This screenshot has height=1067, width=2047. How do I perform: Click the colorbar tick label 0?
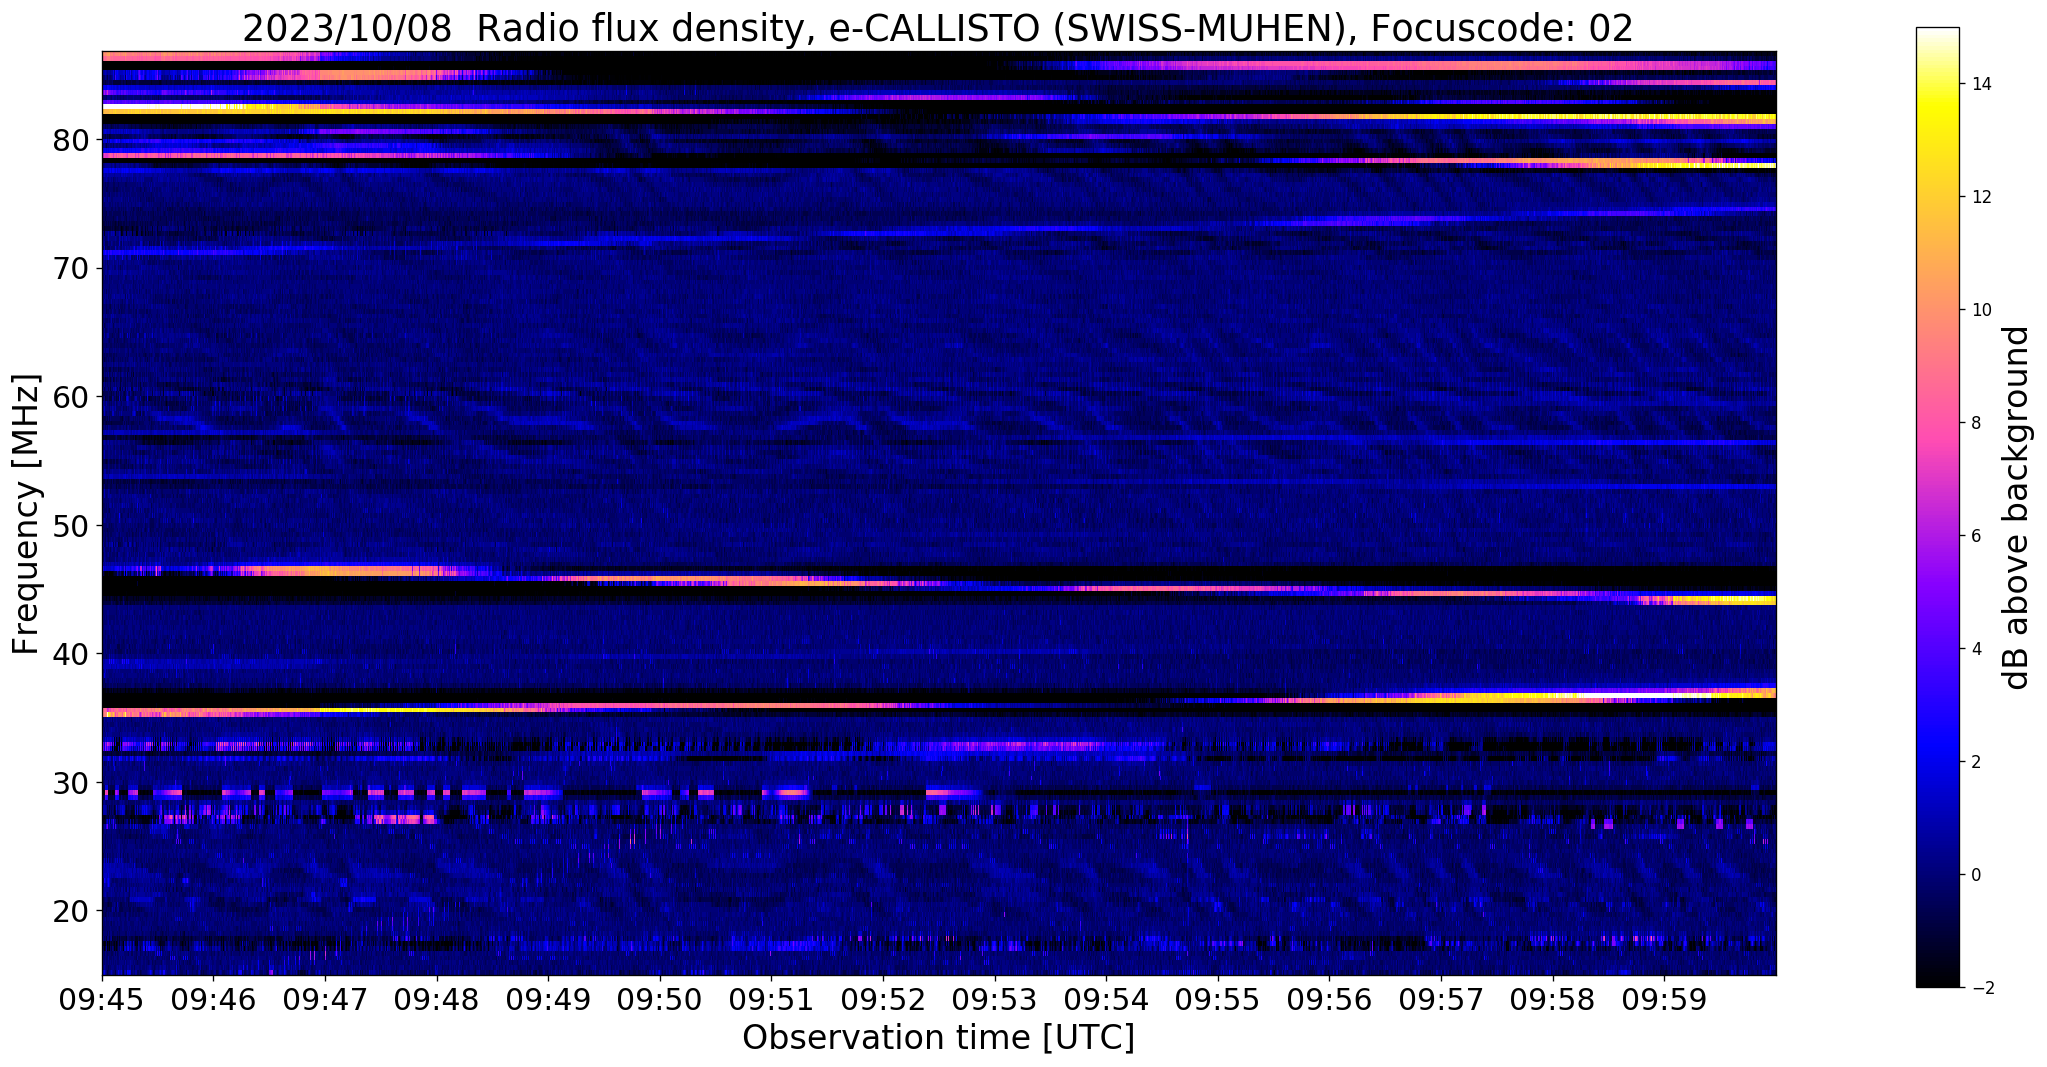click(x=1976, y=875)
